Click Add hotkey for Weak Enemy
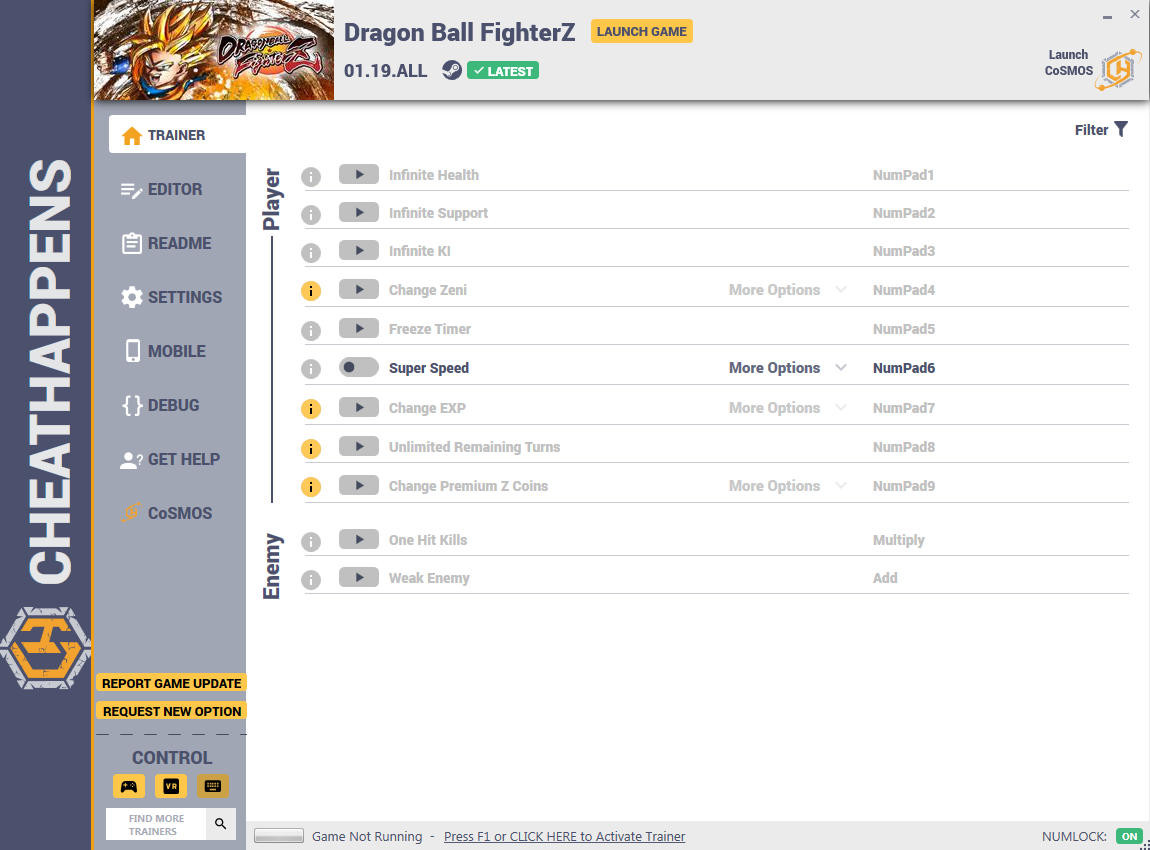 885,578
